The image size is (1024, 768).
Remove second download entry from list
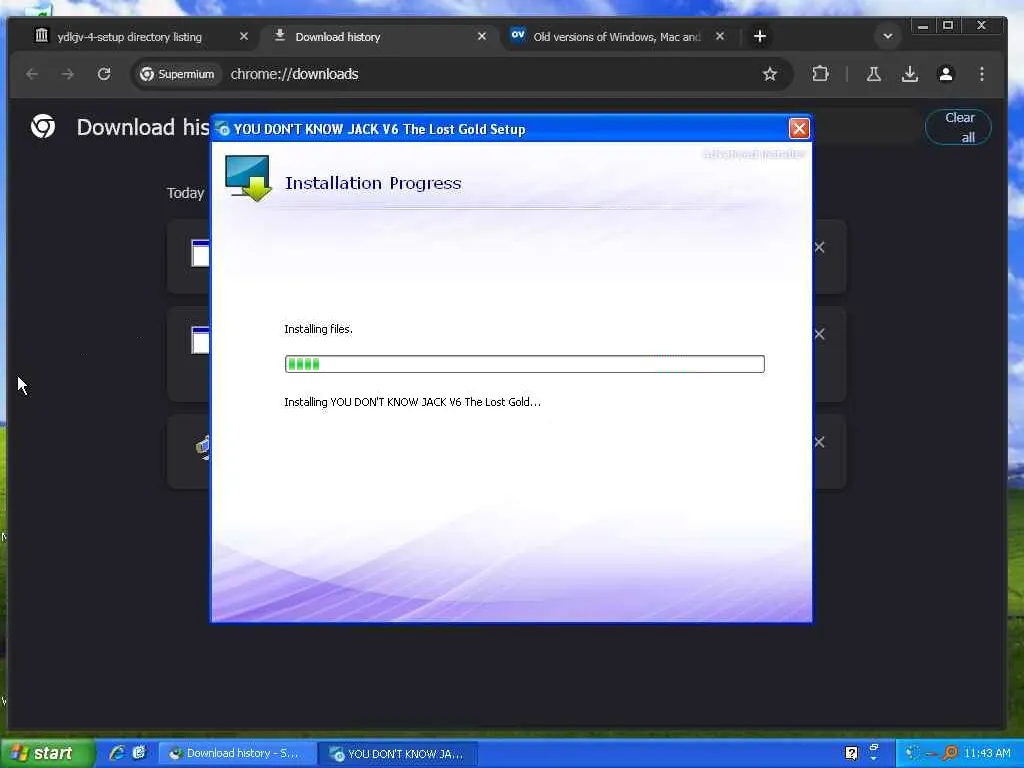820,334
